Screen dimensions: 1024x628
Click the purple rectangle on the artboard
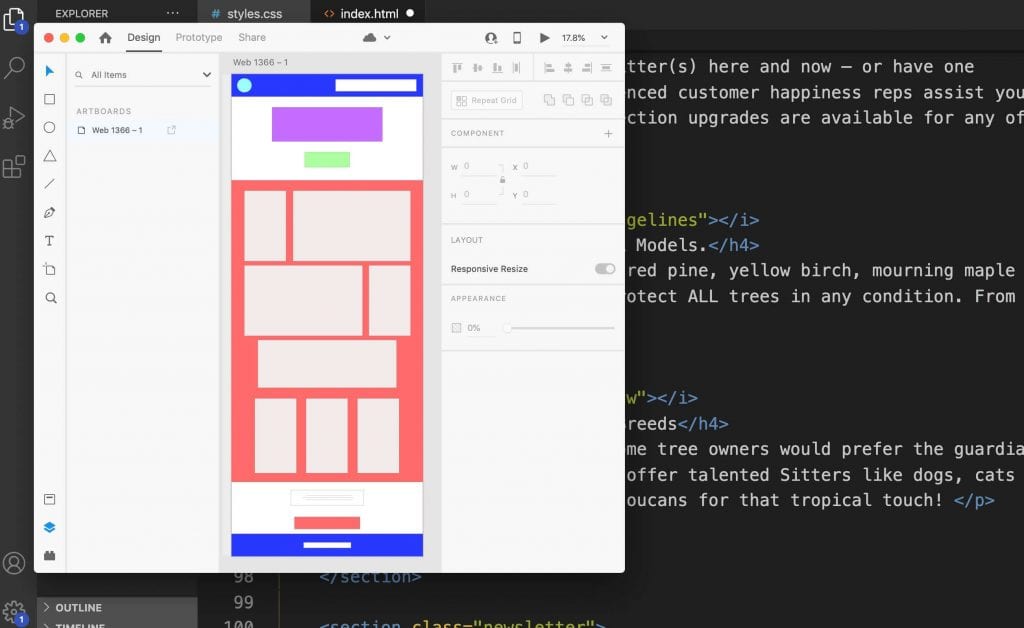point(327,124)
